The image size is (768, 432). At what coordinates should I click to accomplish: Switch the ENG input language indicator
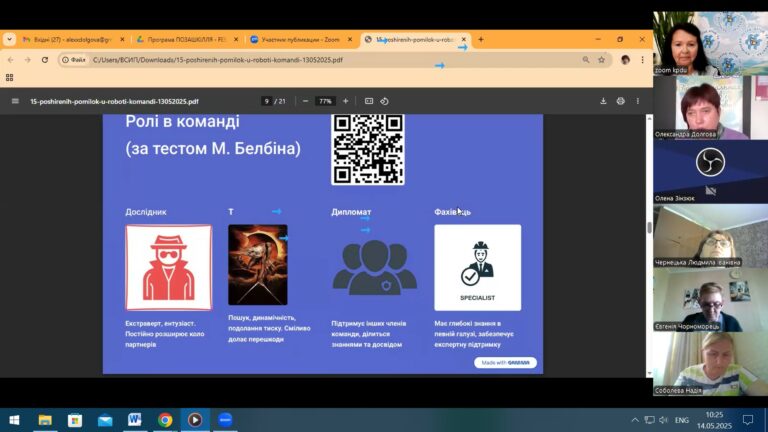point(682,420)
